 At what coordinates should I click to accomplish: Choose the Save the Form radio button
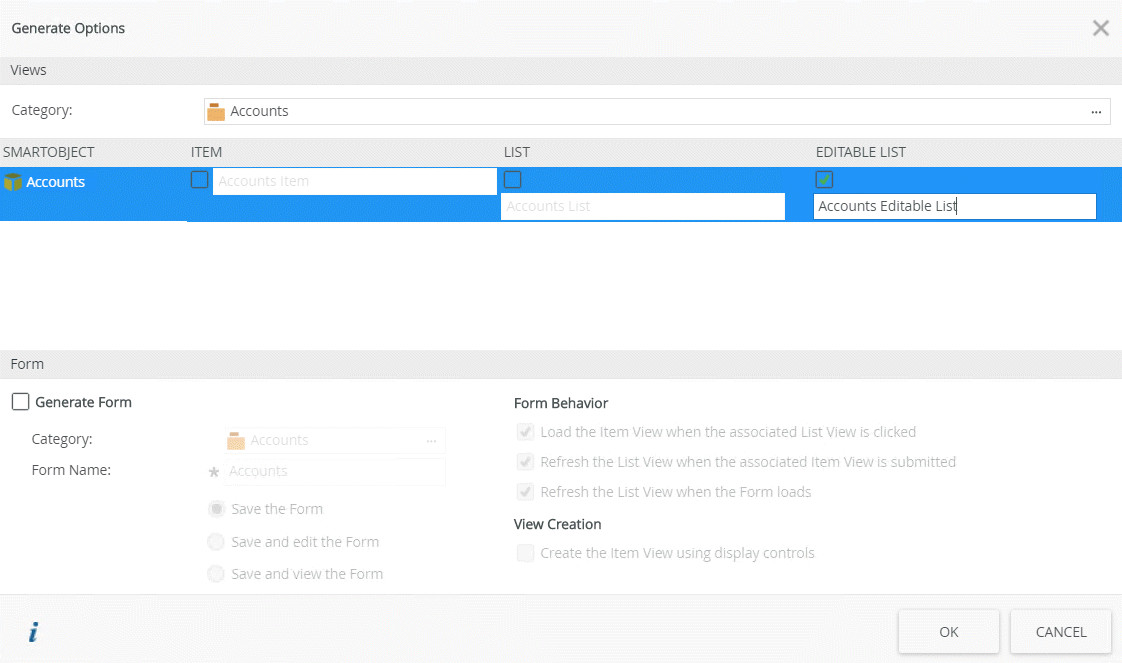coord(216,509)
